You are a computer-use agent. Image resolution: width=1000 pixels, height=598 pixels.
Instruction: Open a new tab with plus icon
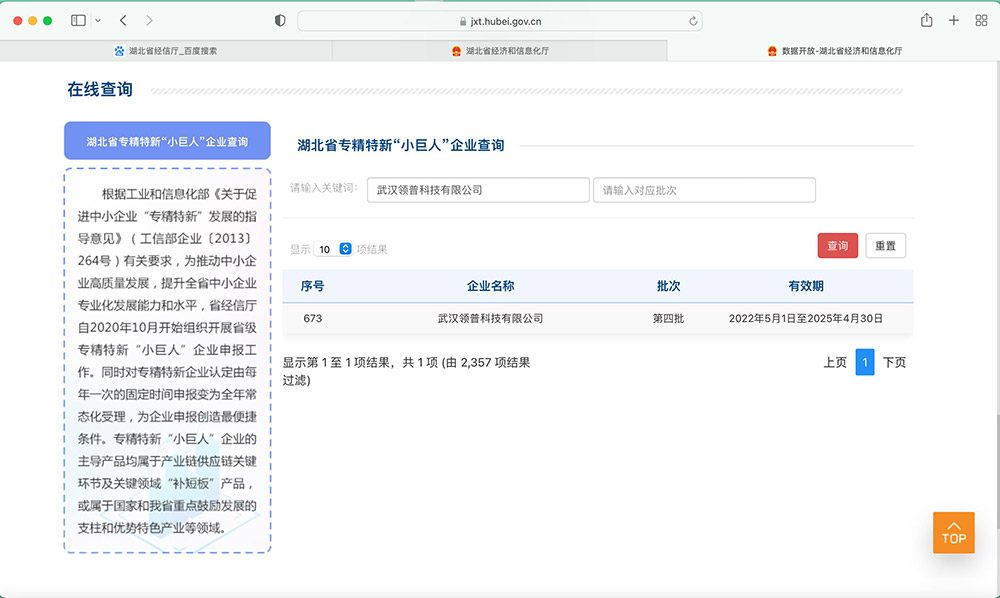coord(954,20)
